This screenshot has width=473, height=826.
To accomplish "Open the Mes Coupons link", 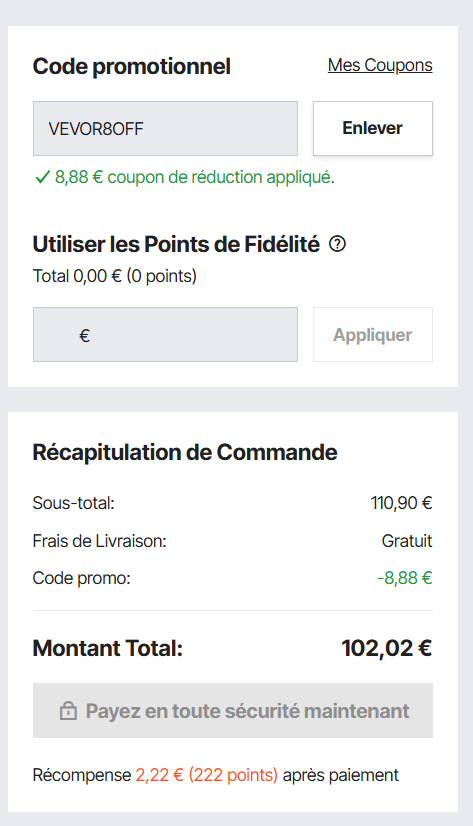I will click(380, 65).
